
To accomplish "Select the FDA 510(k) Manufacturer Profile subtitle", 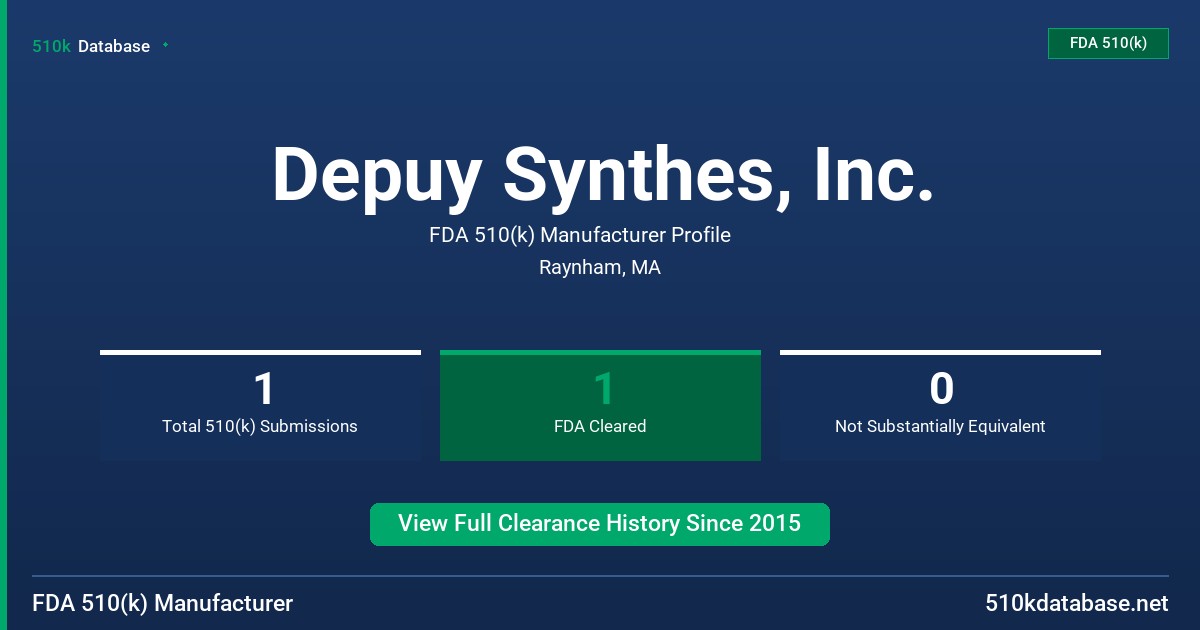I will coord(580,235).
